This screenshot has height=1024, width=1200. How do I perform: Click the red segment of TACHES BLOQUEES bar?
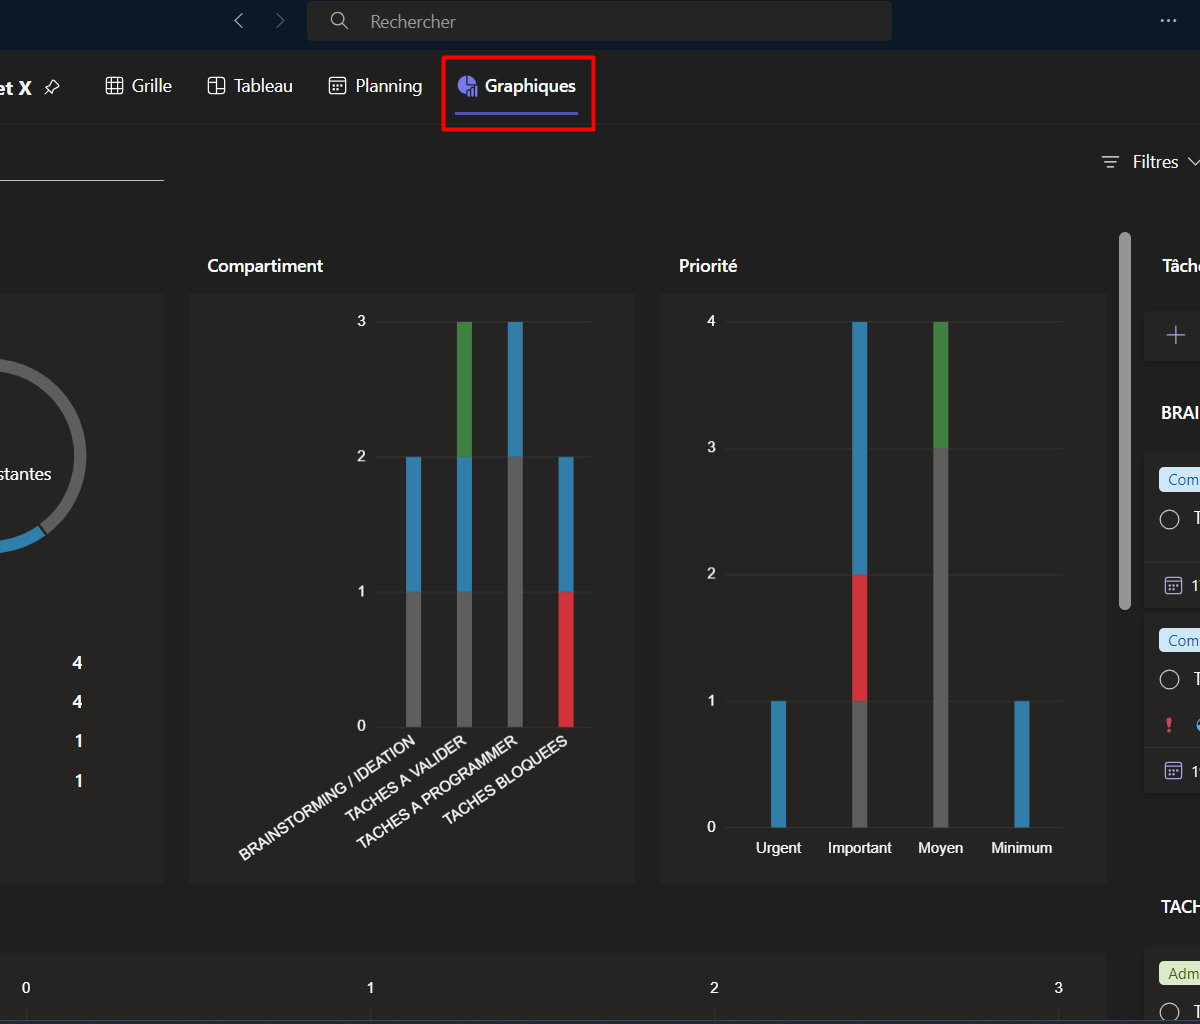[x=566, y=658]
